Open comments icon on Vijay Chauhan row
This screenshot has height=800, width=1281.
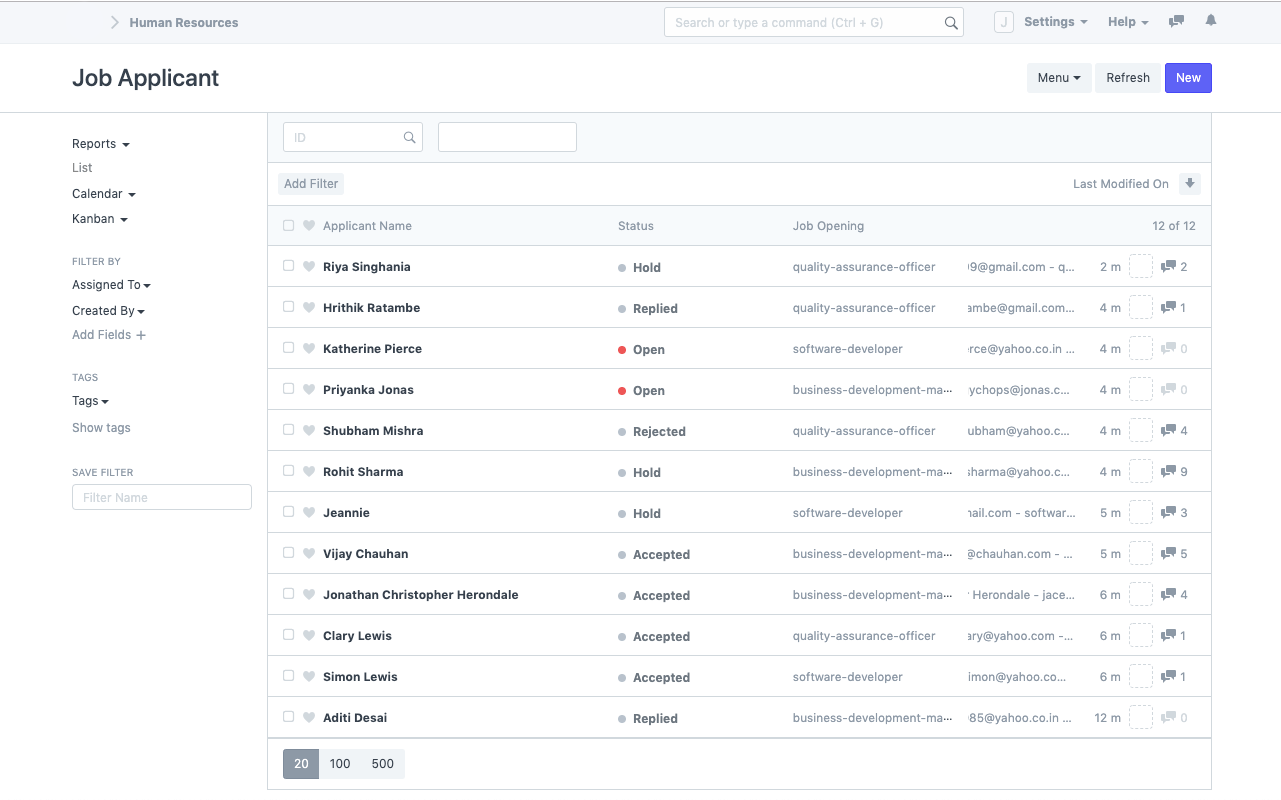(x=1168, y=554)
